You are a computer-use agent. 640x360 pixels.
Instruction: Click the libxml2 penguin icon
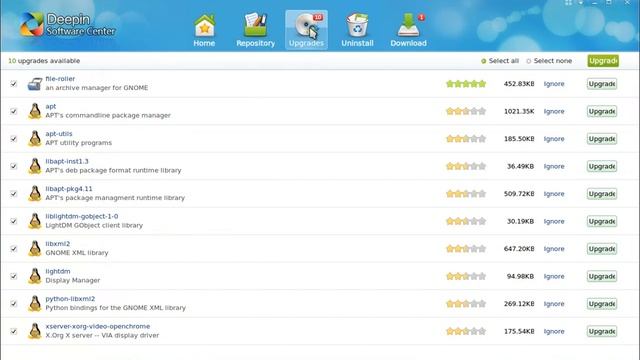tap(35, 249)
